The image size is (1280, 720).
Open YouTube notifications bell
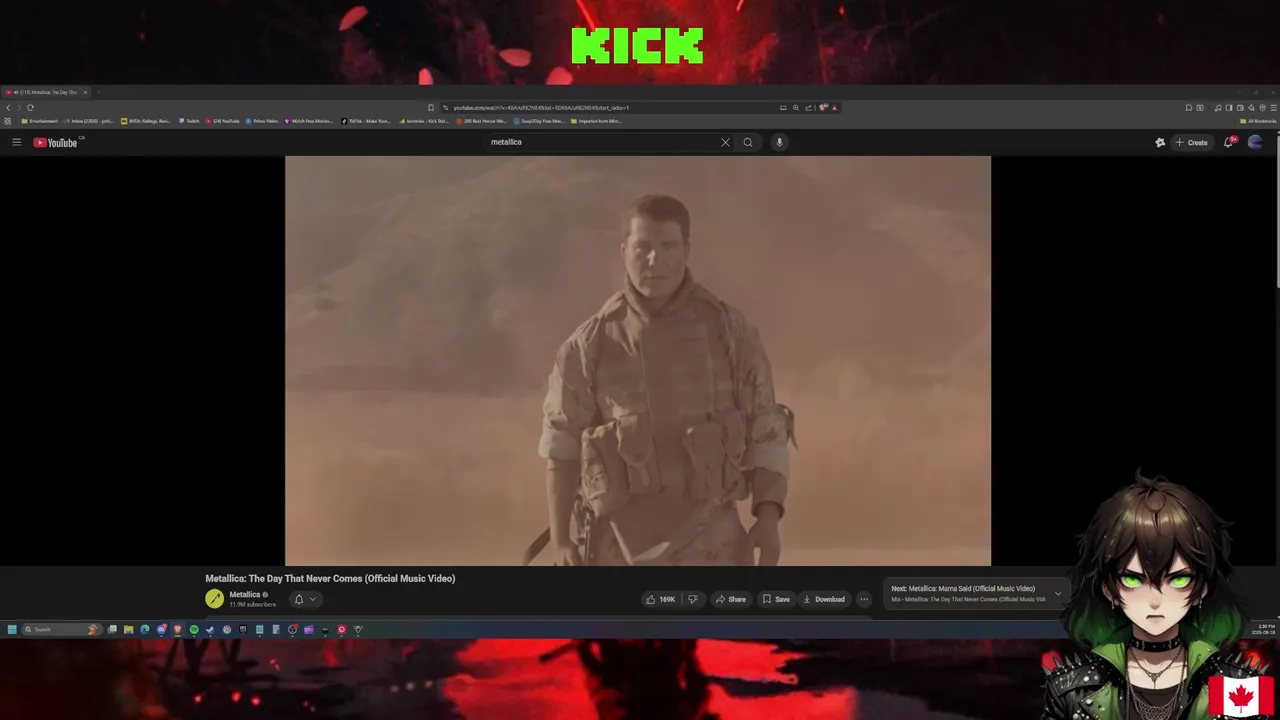point(1229,142)
